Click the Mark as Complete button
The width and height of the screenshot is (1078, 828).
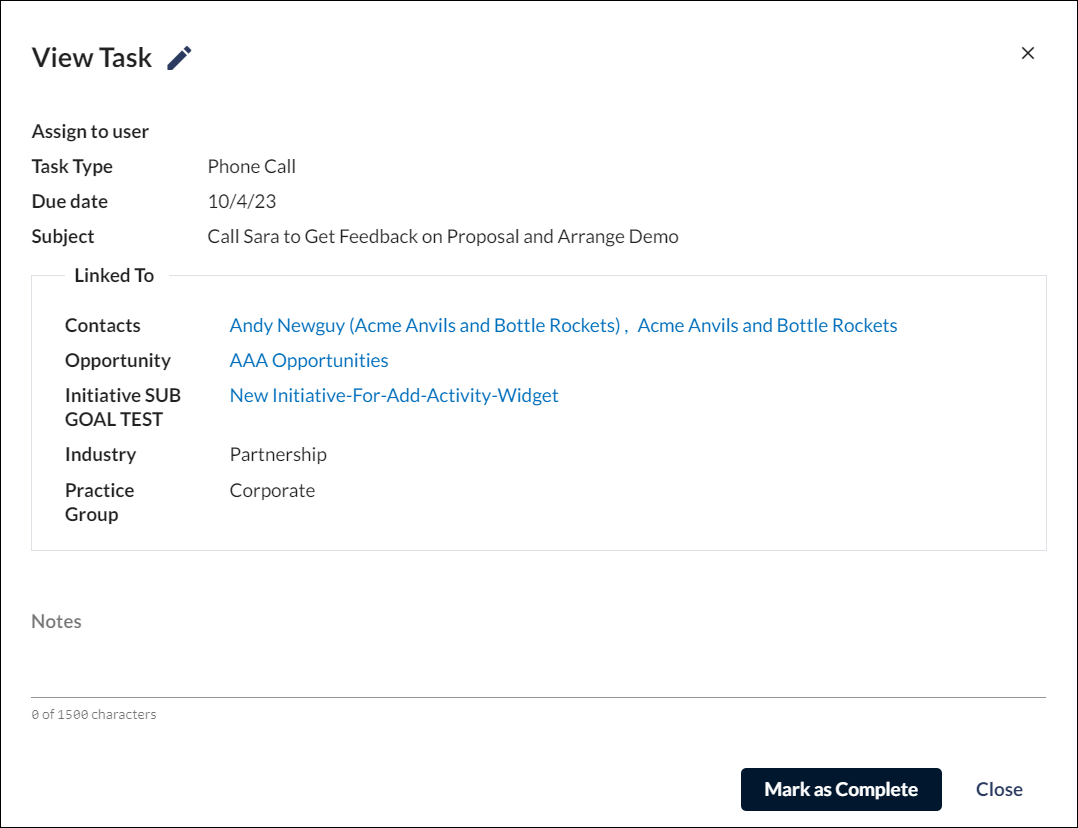click(841, 789)
